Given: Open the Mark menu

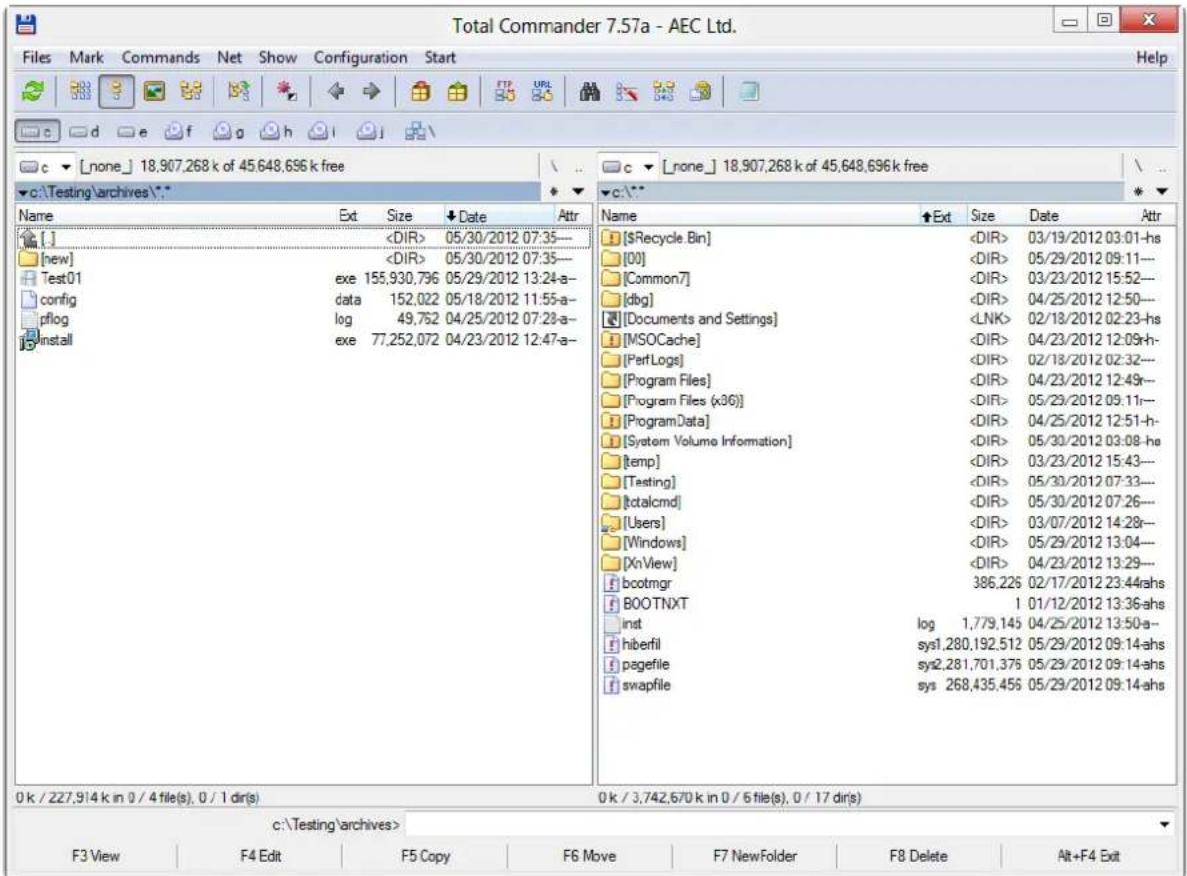Looking at the screenshot, I should point(86,58).
